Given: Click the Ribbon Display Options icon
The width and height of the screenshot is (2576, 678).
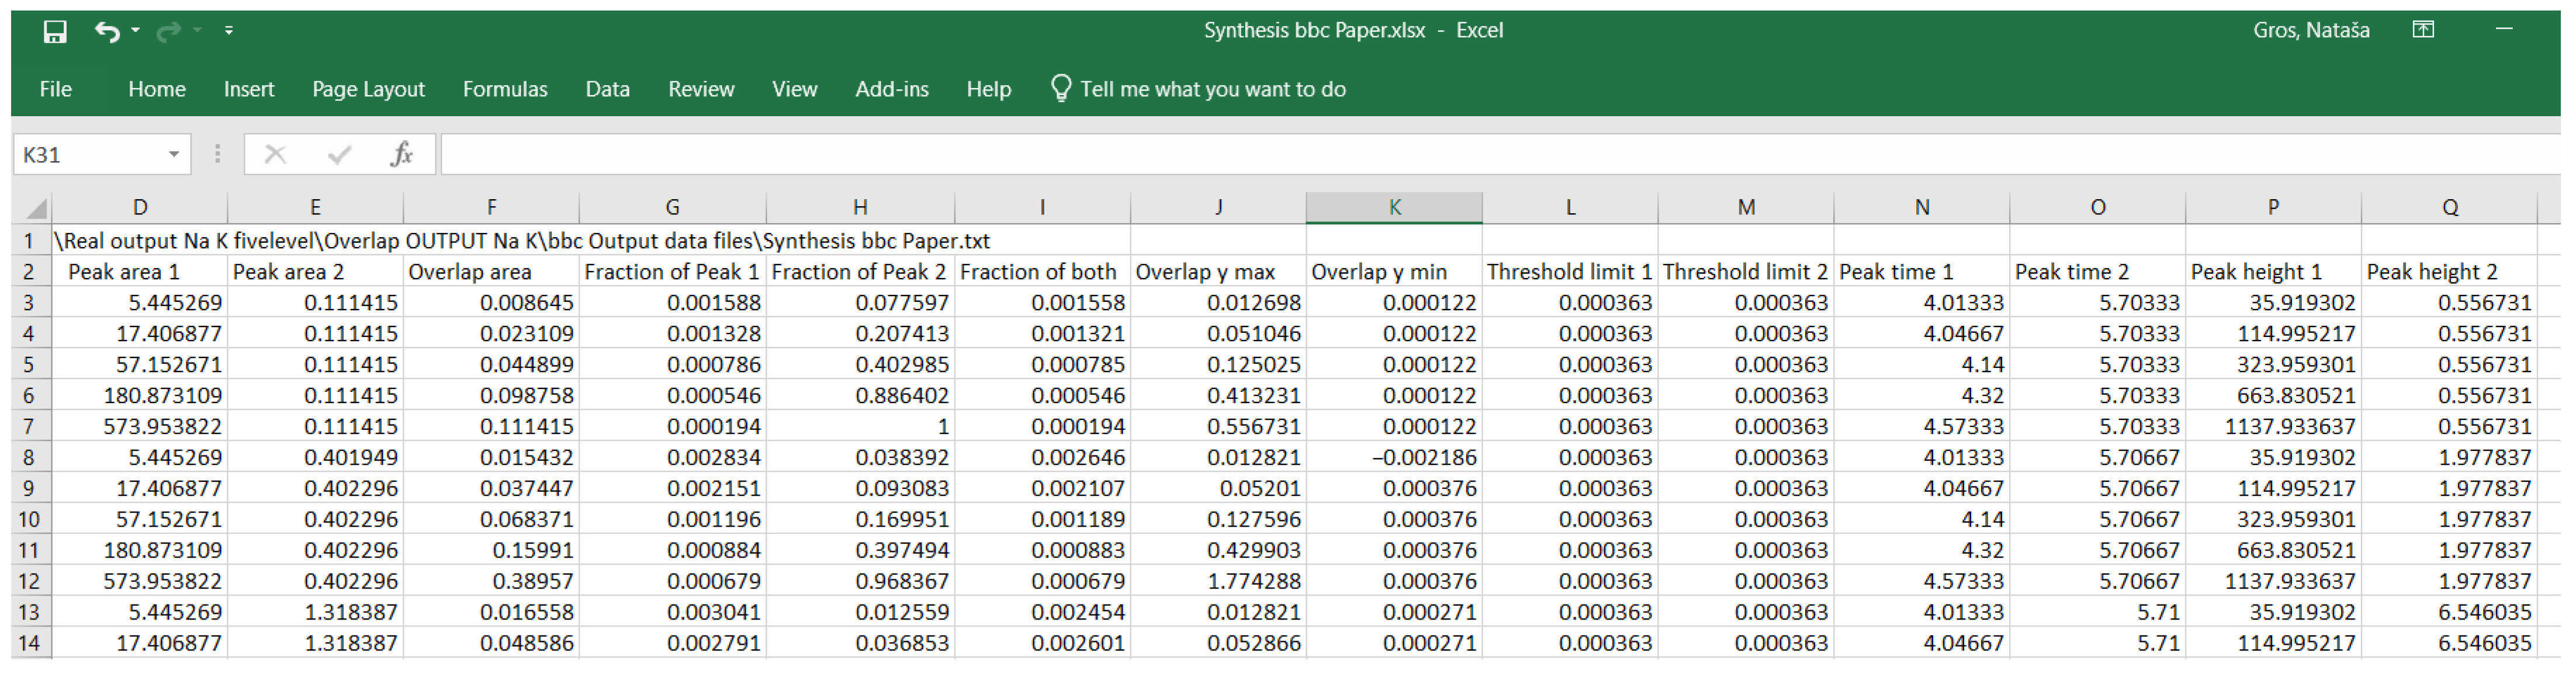Looking at the screenshot, I should coord(2422,30).
